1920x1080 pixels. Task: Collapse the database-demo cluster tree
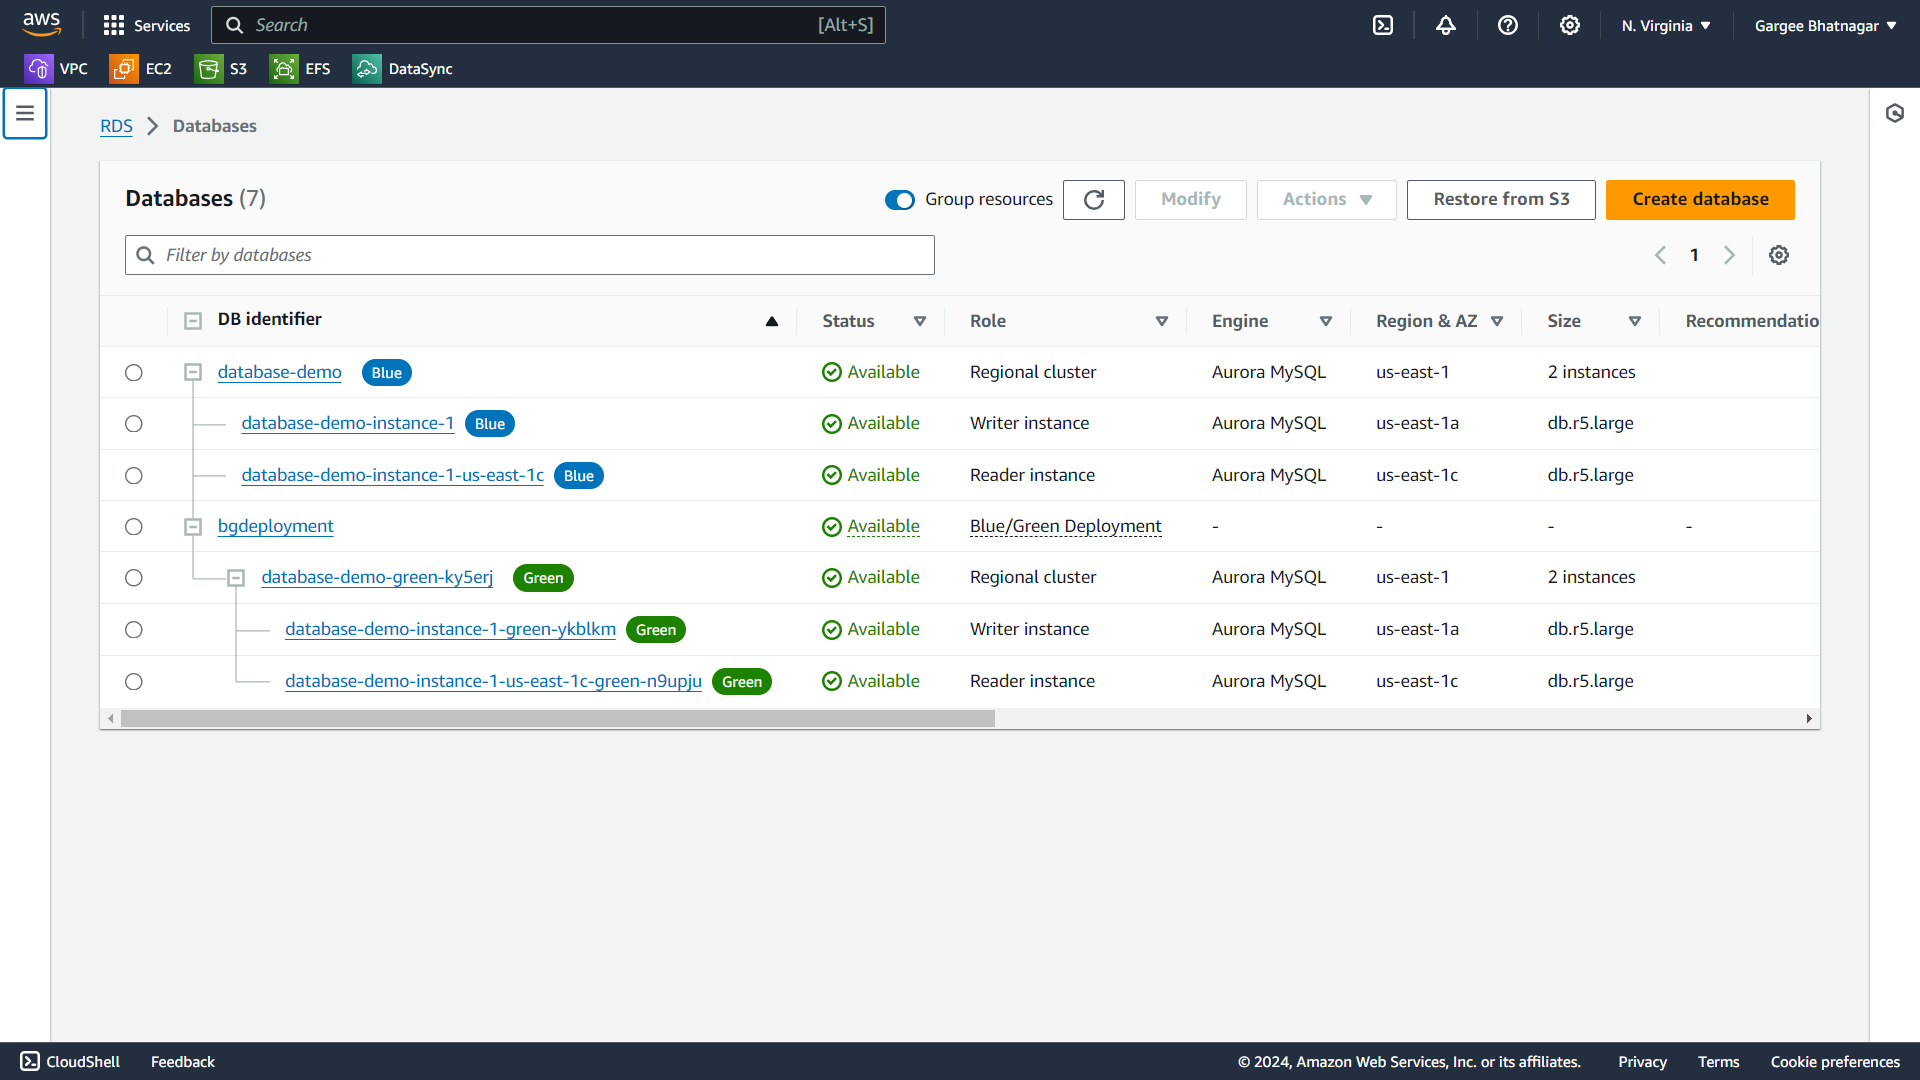click(x=193, y=373)
